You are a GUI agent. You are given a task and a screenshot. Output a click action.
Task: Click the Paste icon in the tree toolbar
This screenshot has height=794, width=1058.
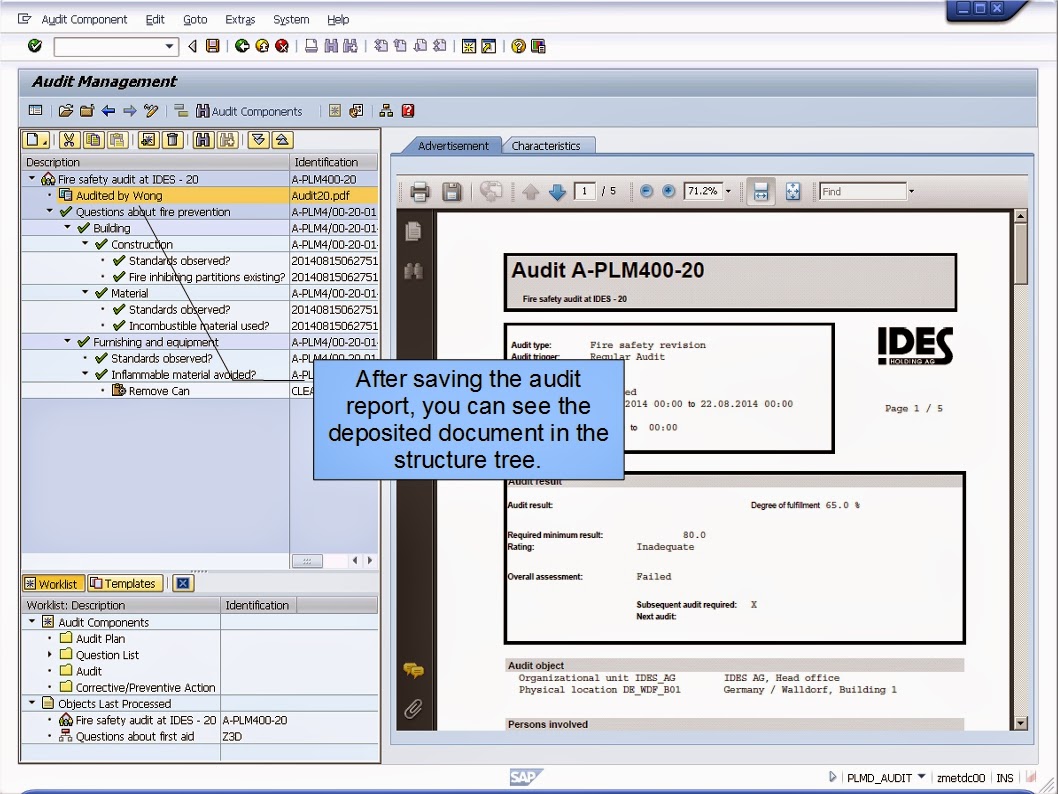pyautogui.click(x=116, y=140)
